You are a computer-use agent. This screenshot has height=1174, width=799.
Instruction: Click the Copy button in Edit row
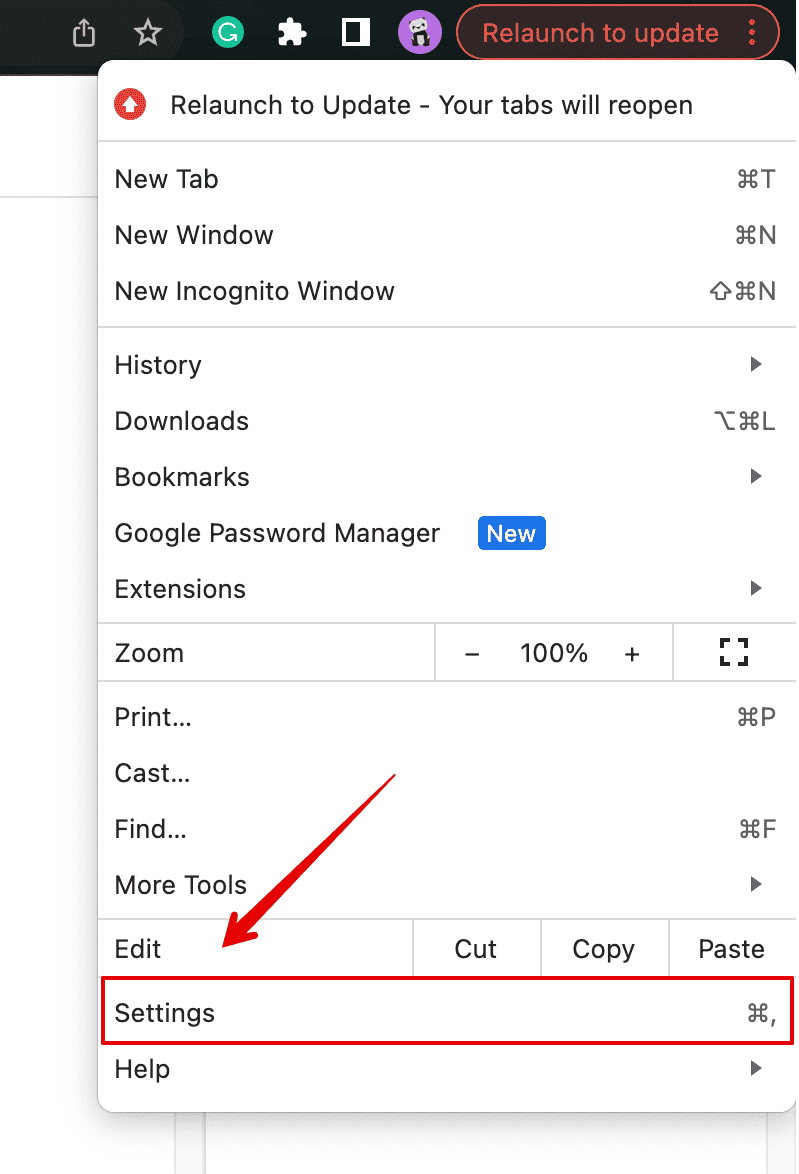point(603,949)
